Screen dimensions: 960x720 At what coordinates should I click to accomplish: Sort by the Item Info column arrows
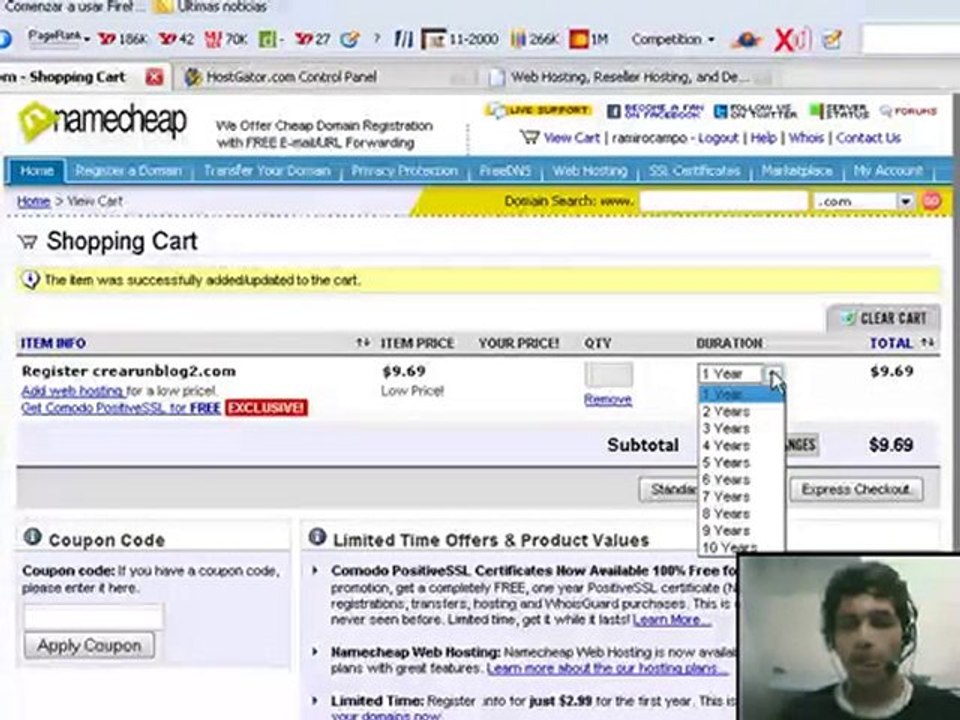[363, 343]
